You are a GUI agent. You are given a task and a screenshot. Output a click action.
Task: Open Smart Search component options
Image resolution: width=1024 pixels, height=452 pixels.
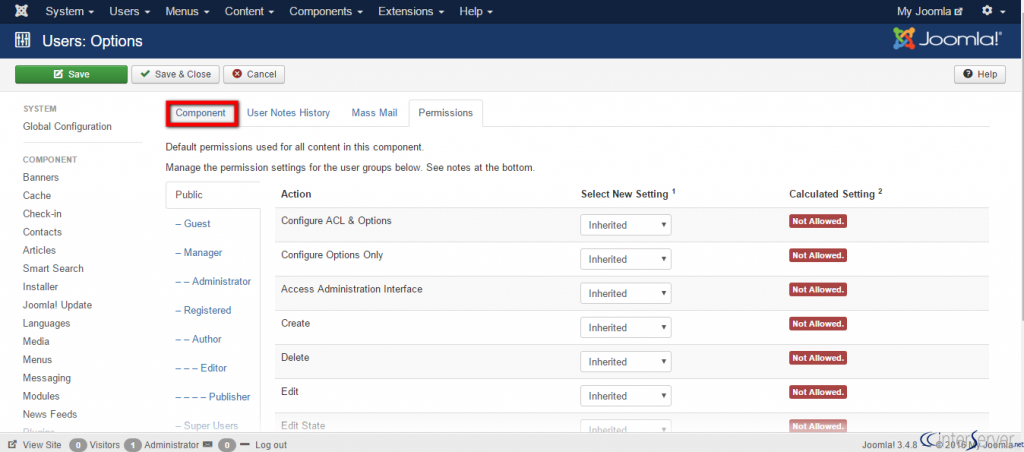click(53, 268)
